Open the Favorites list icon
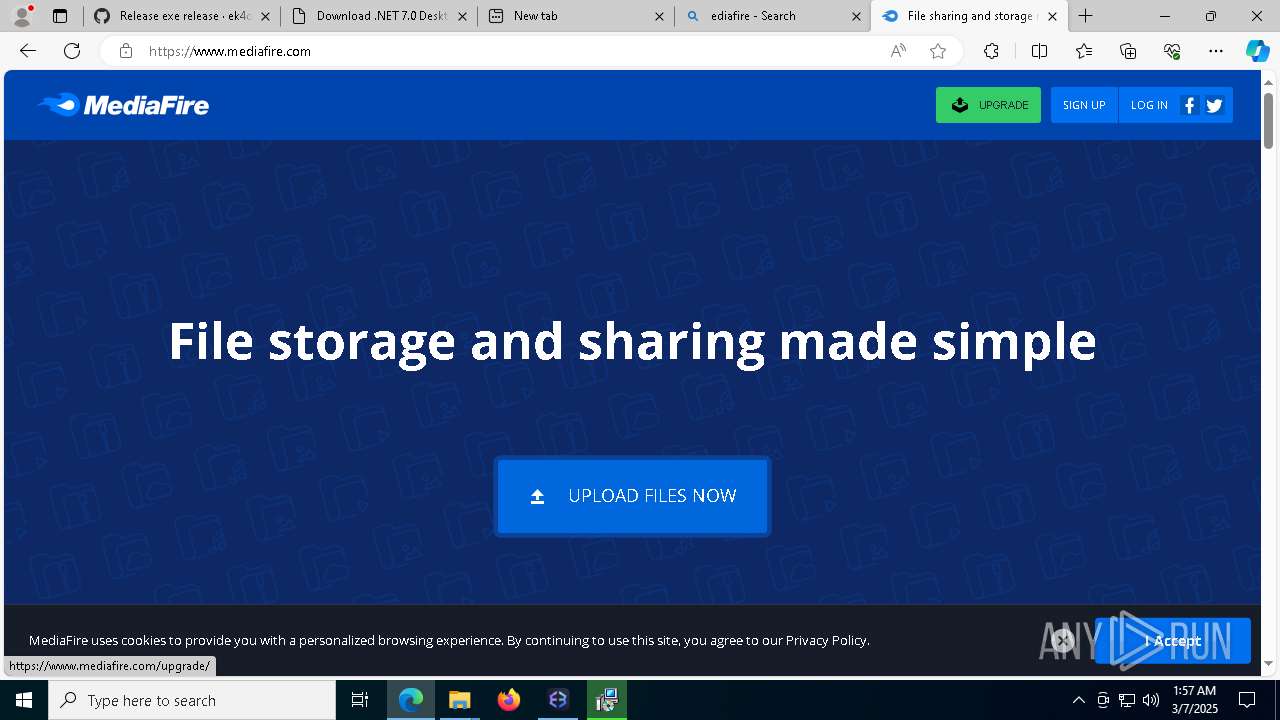This screenshot has width=1280, height=720. pos(1084,51)
